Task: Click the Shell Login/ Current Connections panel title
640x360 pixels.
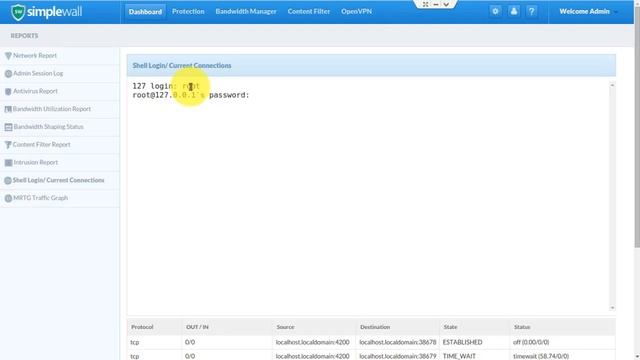Action: [182, 65]
